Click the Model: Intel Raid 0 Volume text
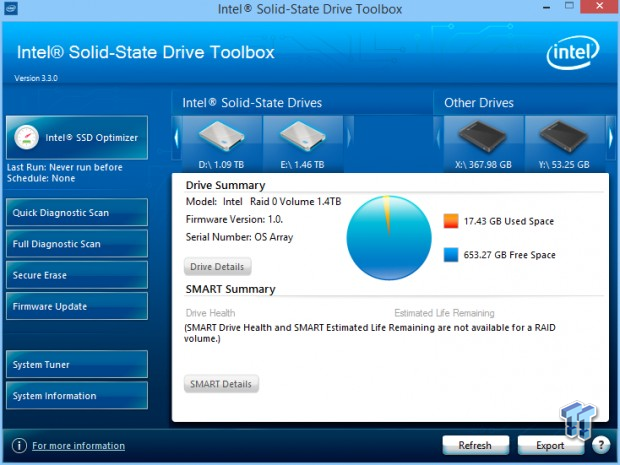 coord(263,202)
